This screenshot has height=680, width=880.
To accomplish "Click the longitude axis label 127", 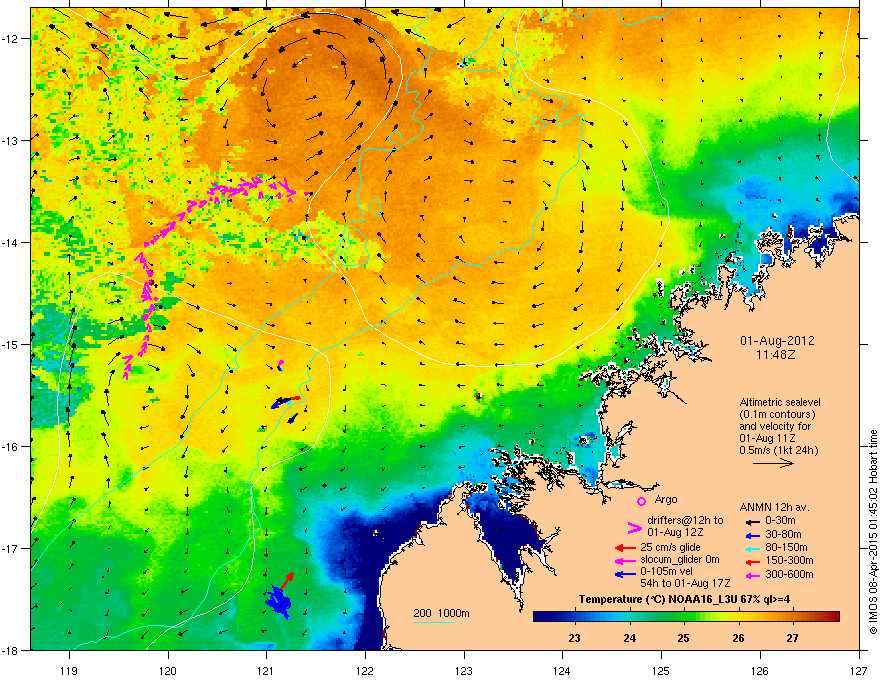I will pos(859,670).
